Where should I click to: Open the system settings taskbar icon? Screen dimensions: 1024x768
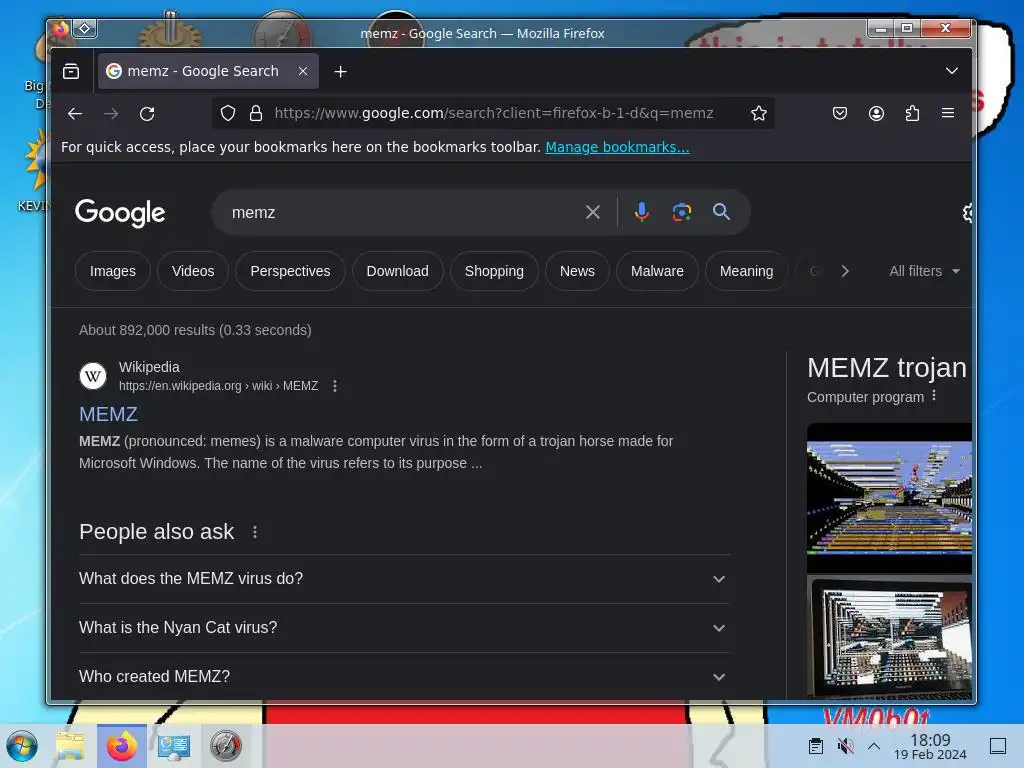point(174,746)
